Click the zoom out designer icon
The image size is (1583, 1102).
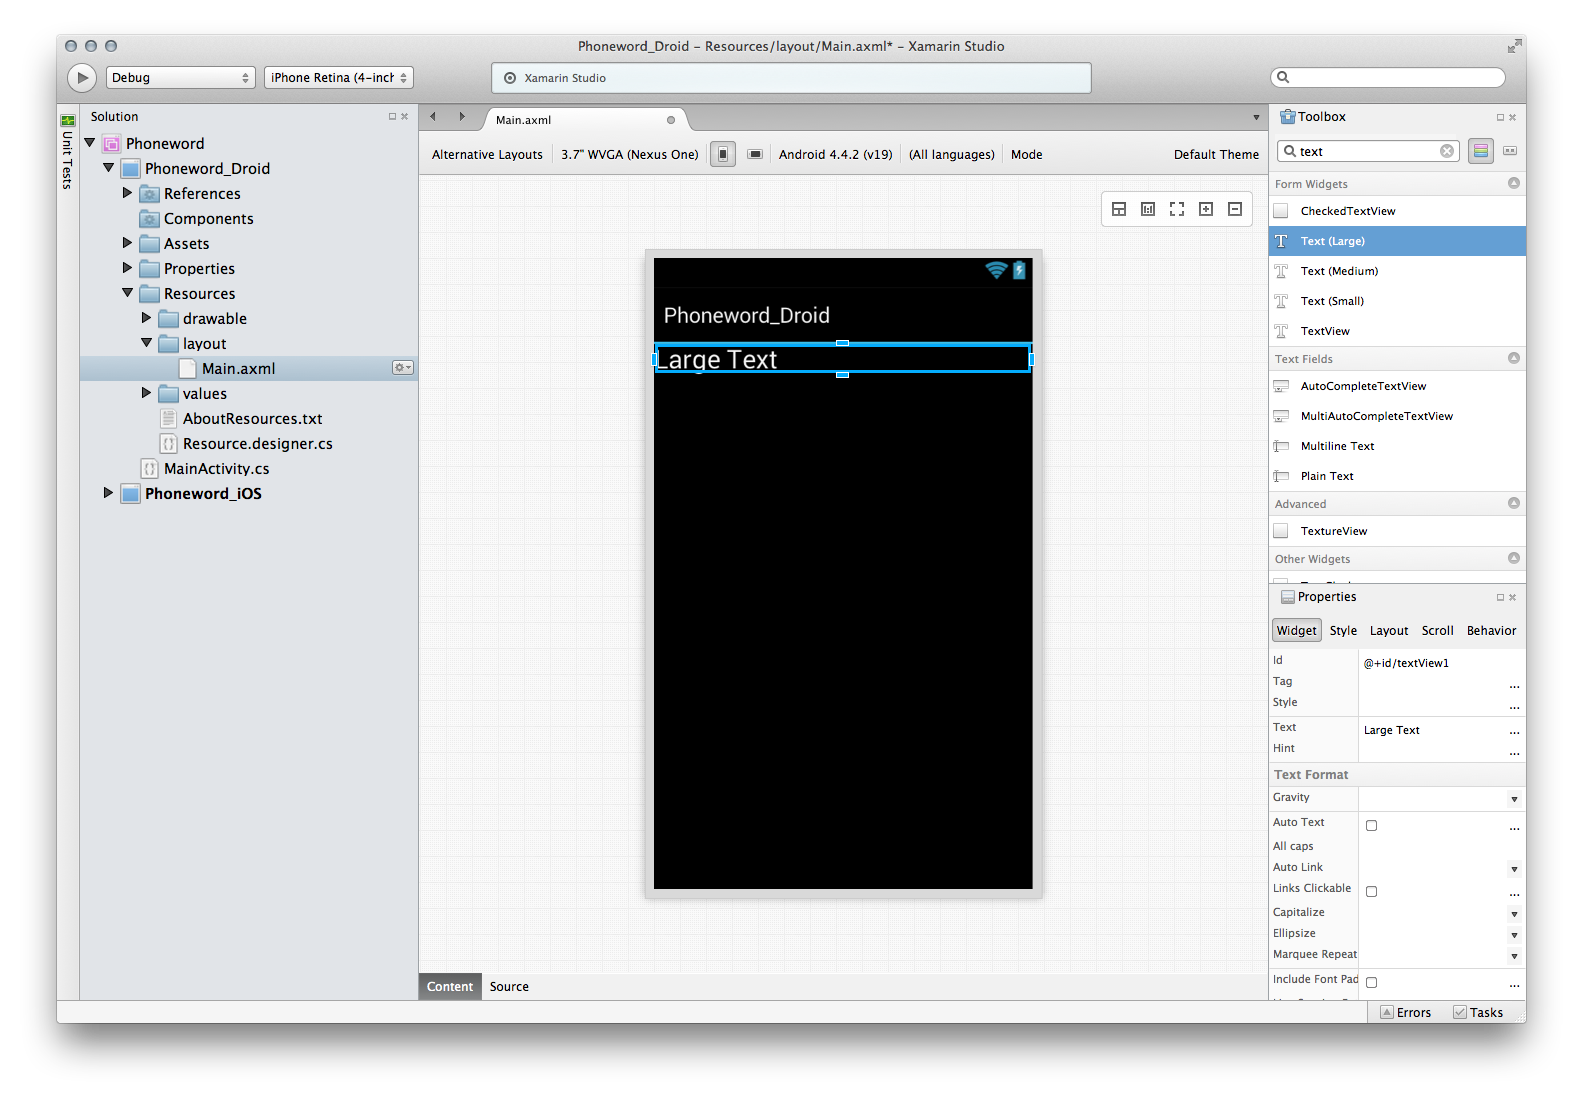pos(1235,209)
